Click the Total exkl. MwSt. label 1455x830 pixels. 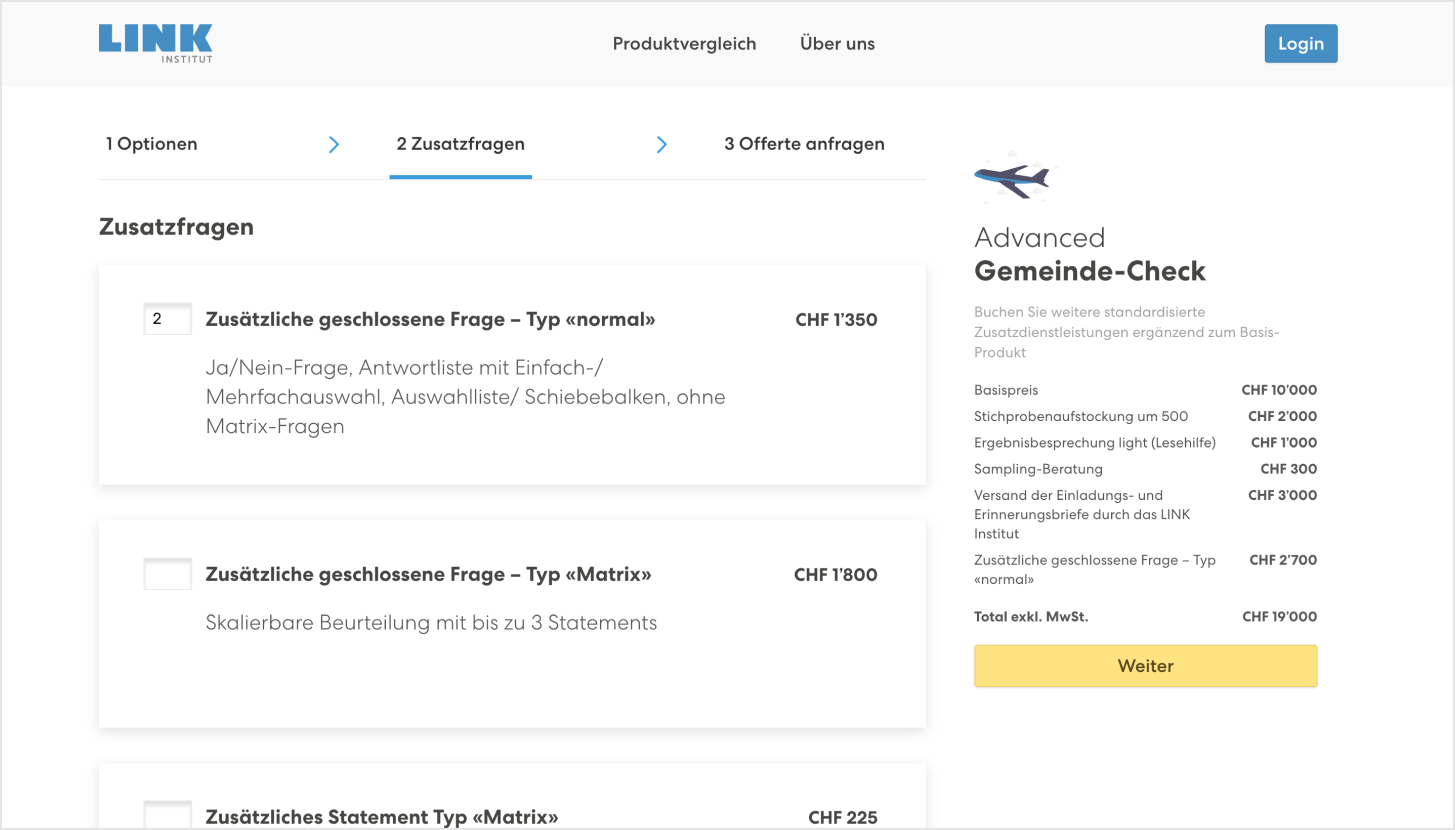tap(1031, 617)
